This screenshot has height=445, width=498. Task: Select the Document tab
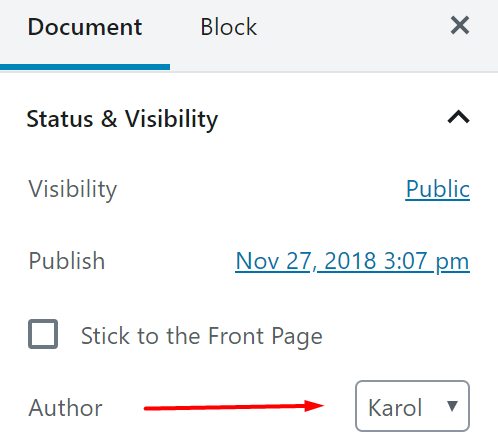pyautogui.click(x=85, y=27)
